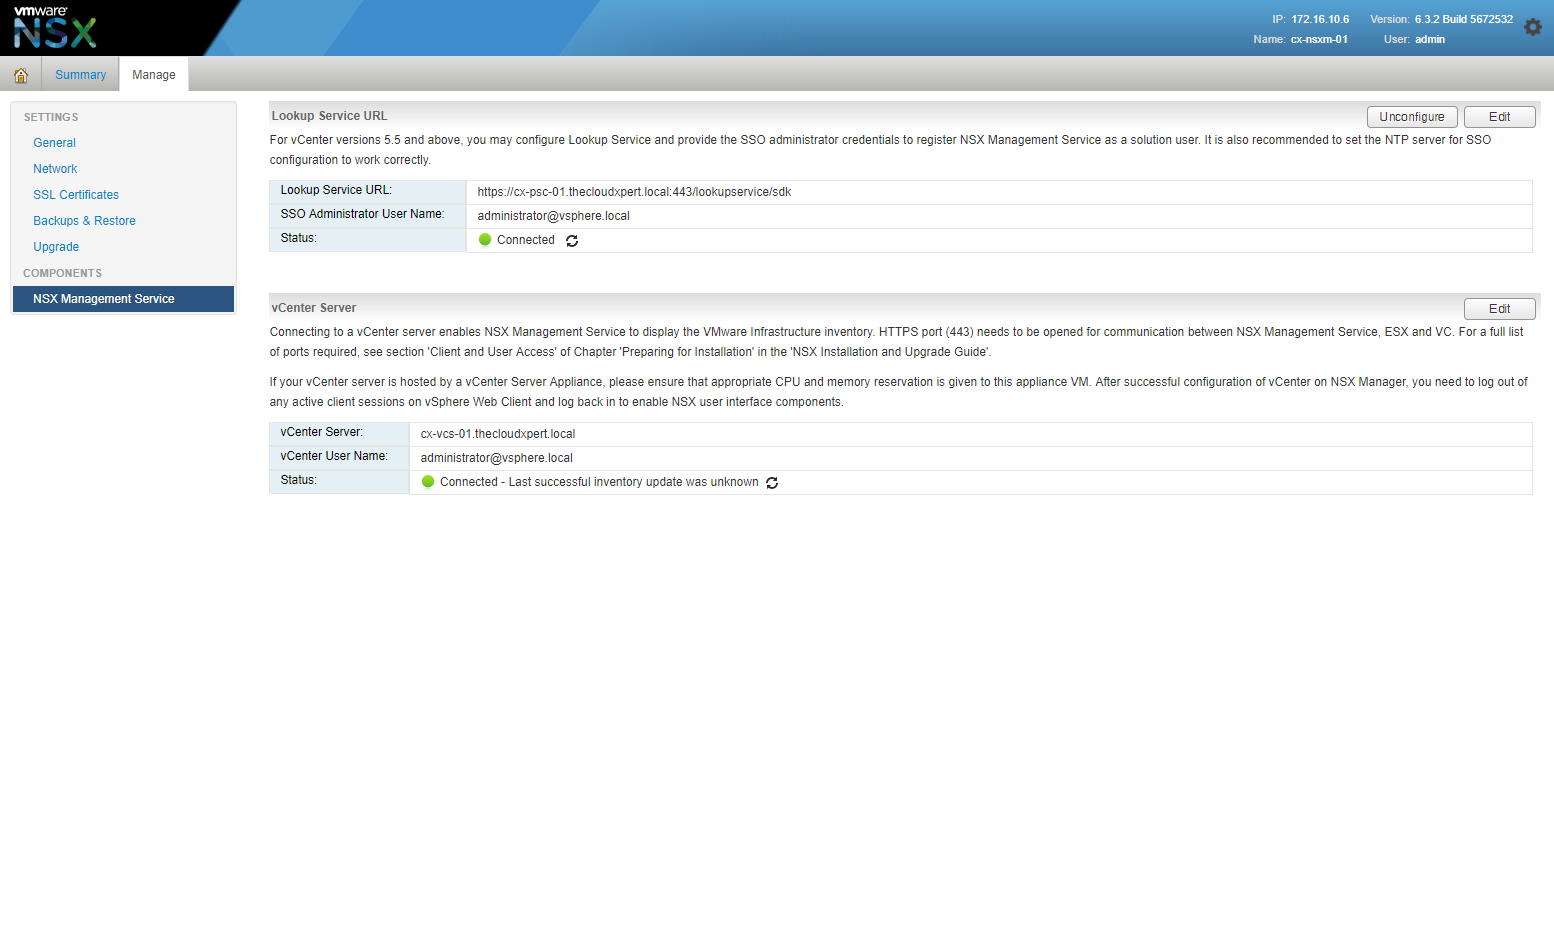Click the vCenter Server hostname value
Image resolution: width=1554 pixels, height=946 pixels.
[497, 434]
